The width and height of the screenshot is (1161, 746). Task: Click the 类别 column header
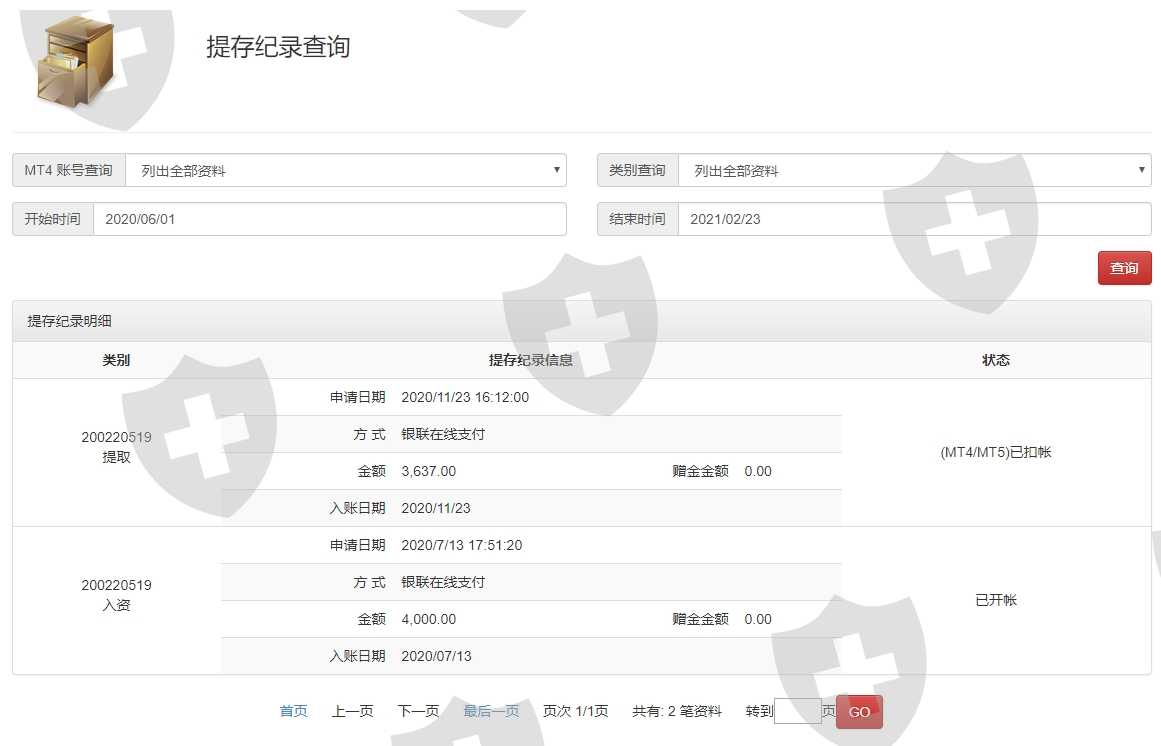coord(116,360)
